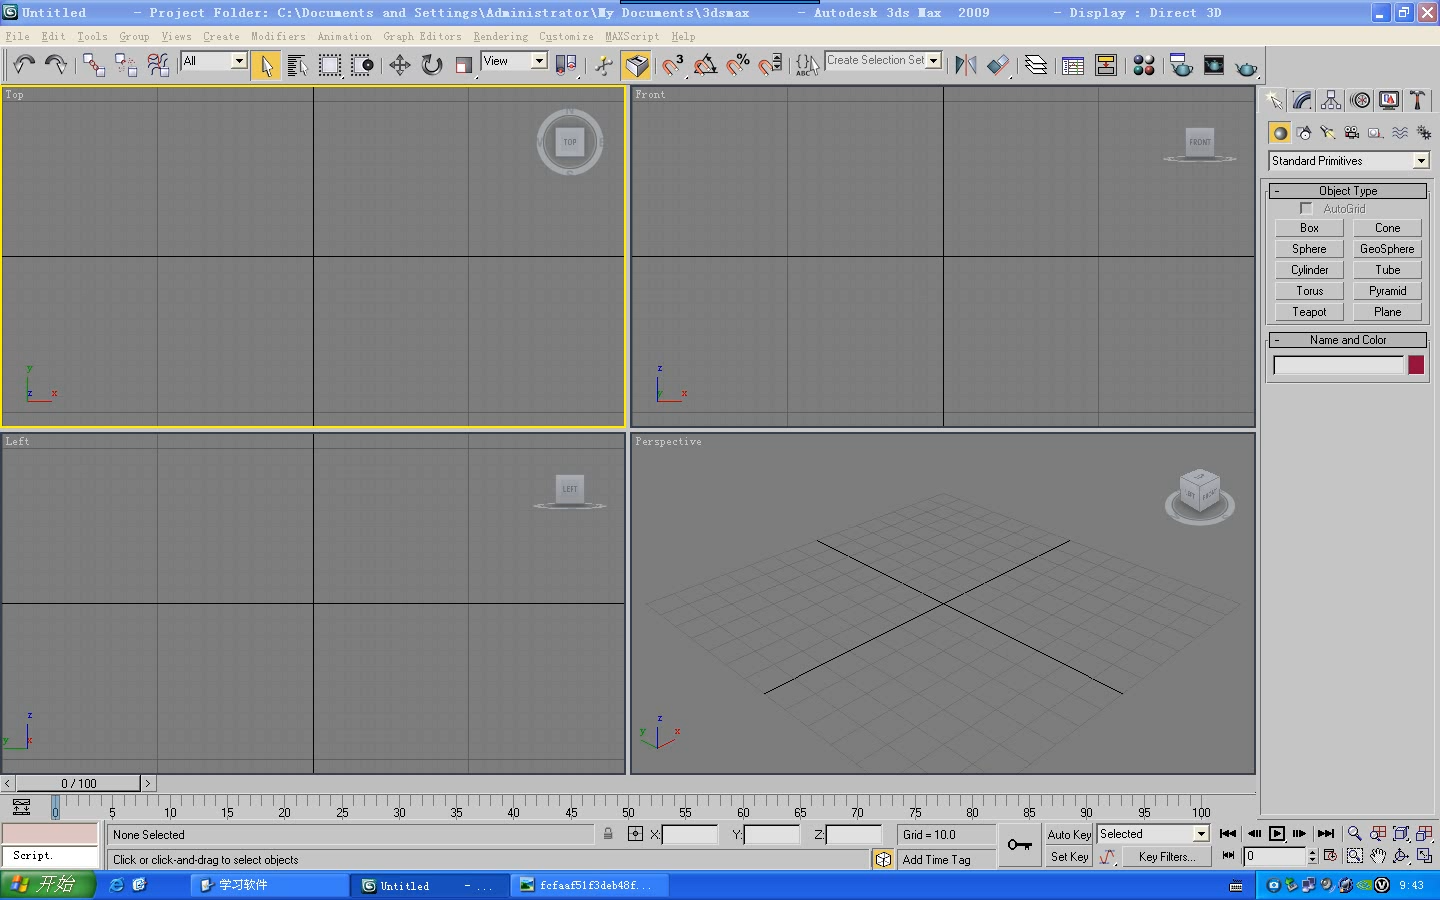1440x900 pixels.
Task: Choose the Select Object arrow tool
Action: click(x=266, y=66)
